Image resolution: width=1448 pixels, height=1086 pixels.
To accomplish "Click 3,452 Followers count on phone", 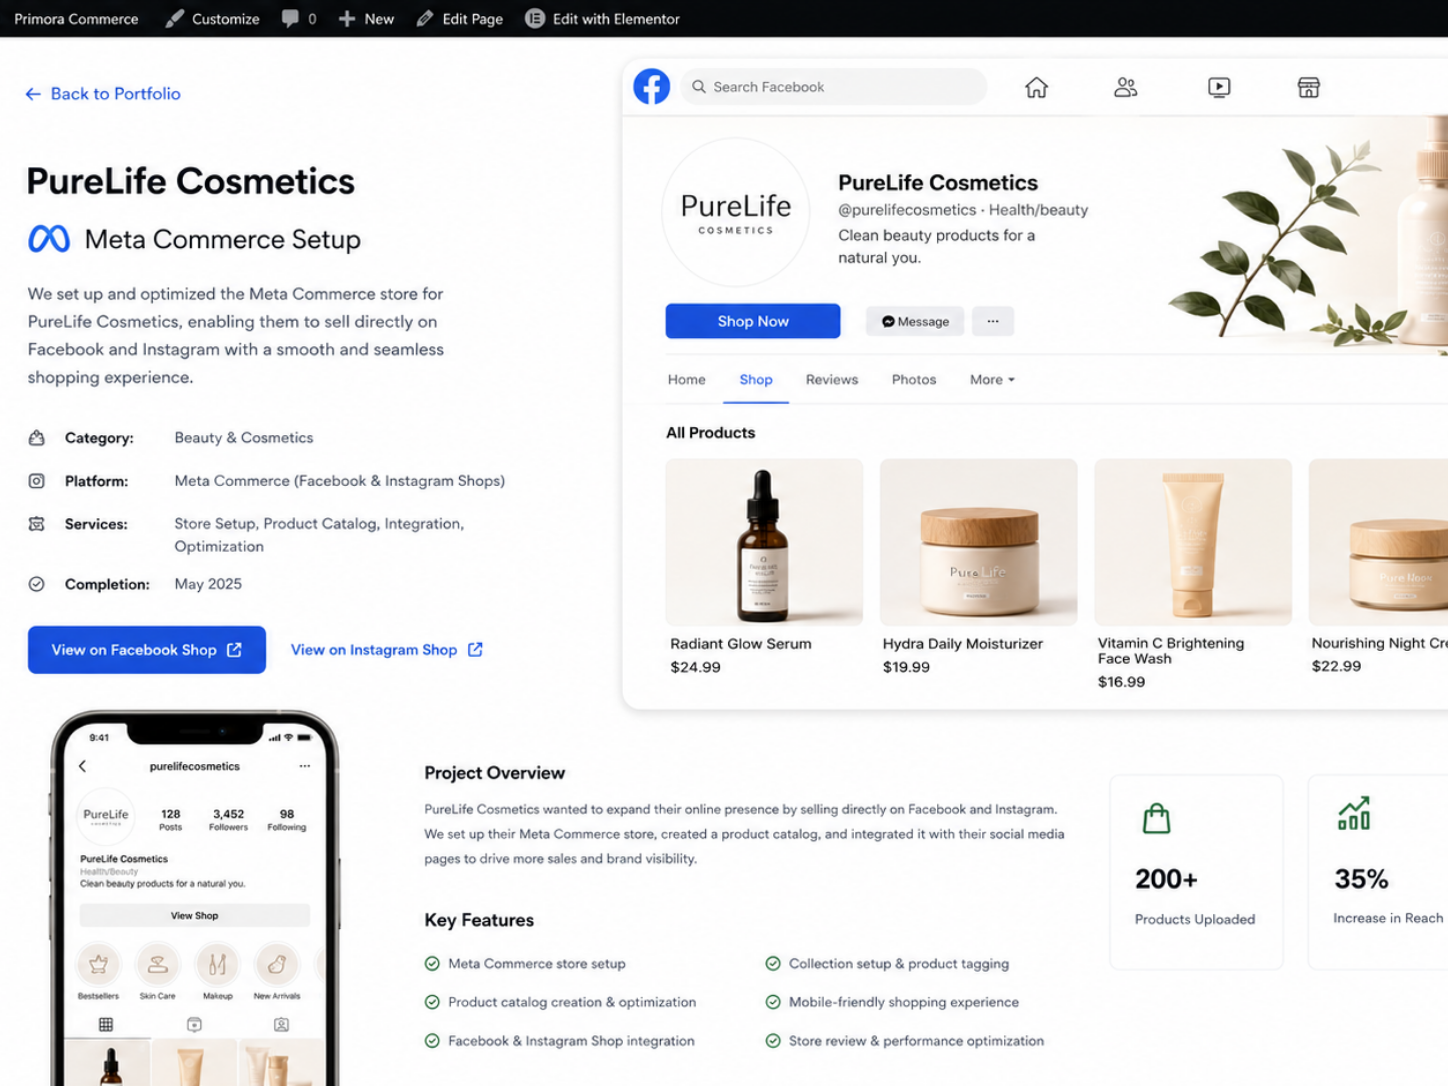I will 228,820.
